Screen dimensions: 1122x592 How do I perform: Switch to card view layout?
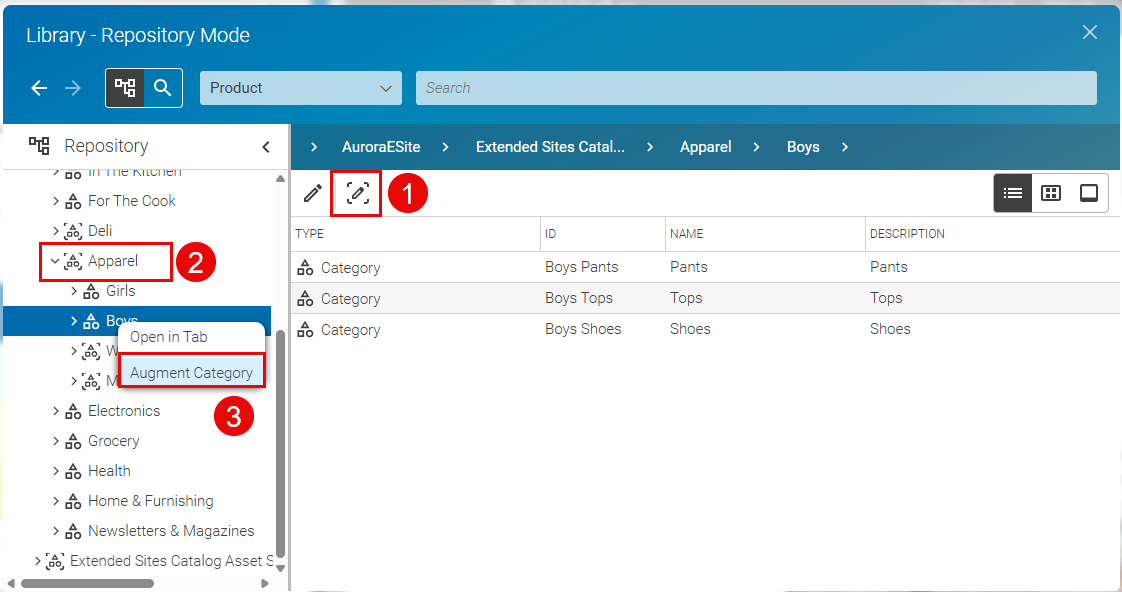point(1088,192)
